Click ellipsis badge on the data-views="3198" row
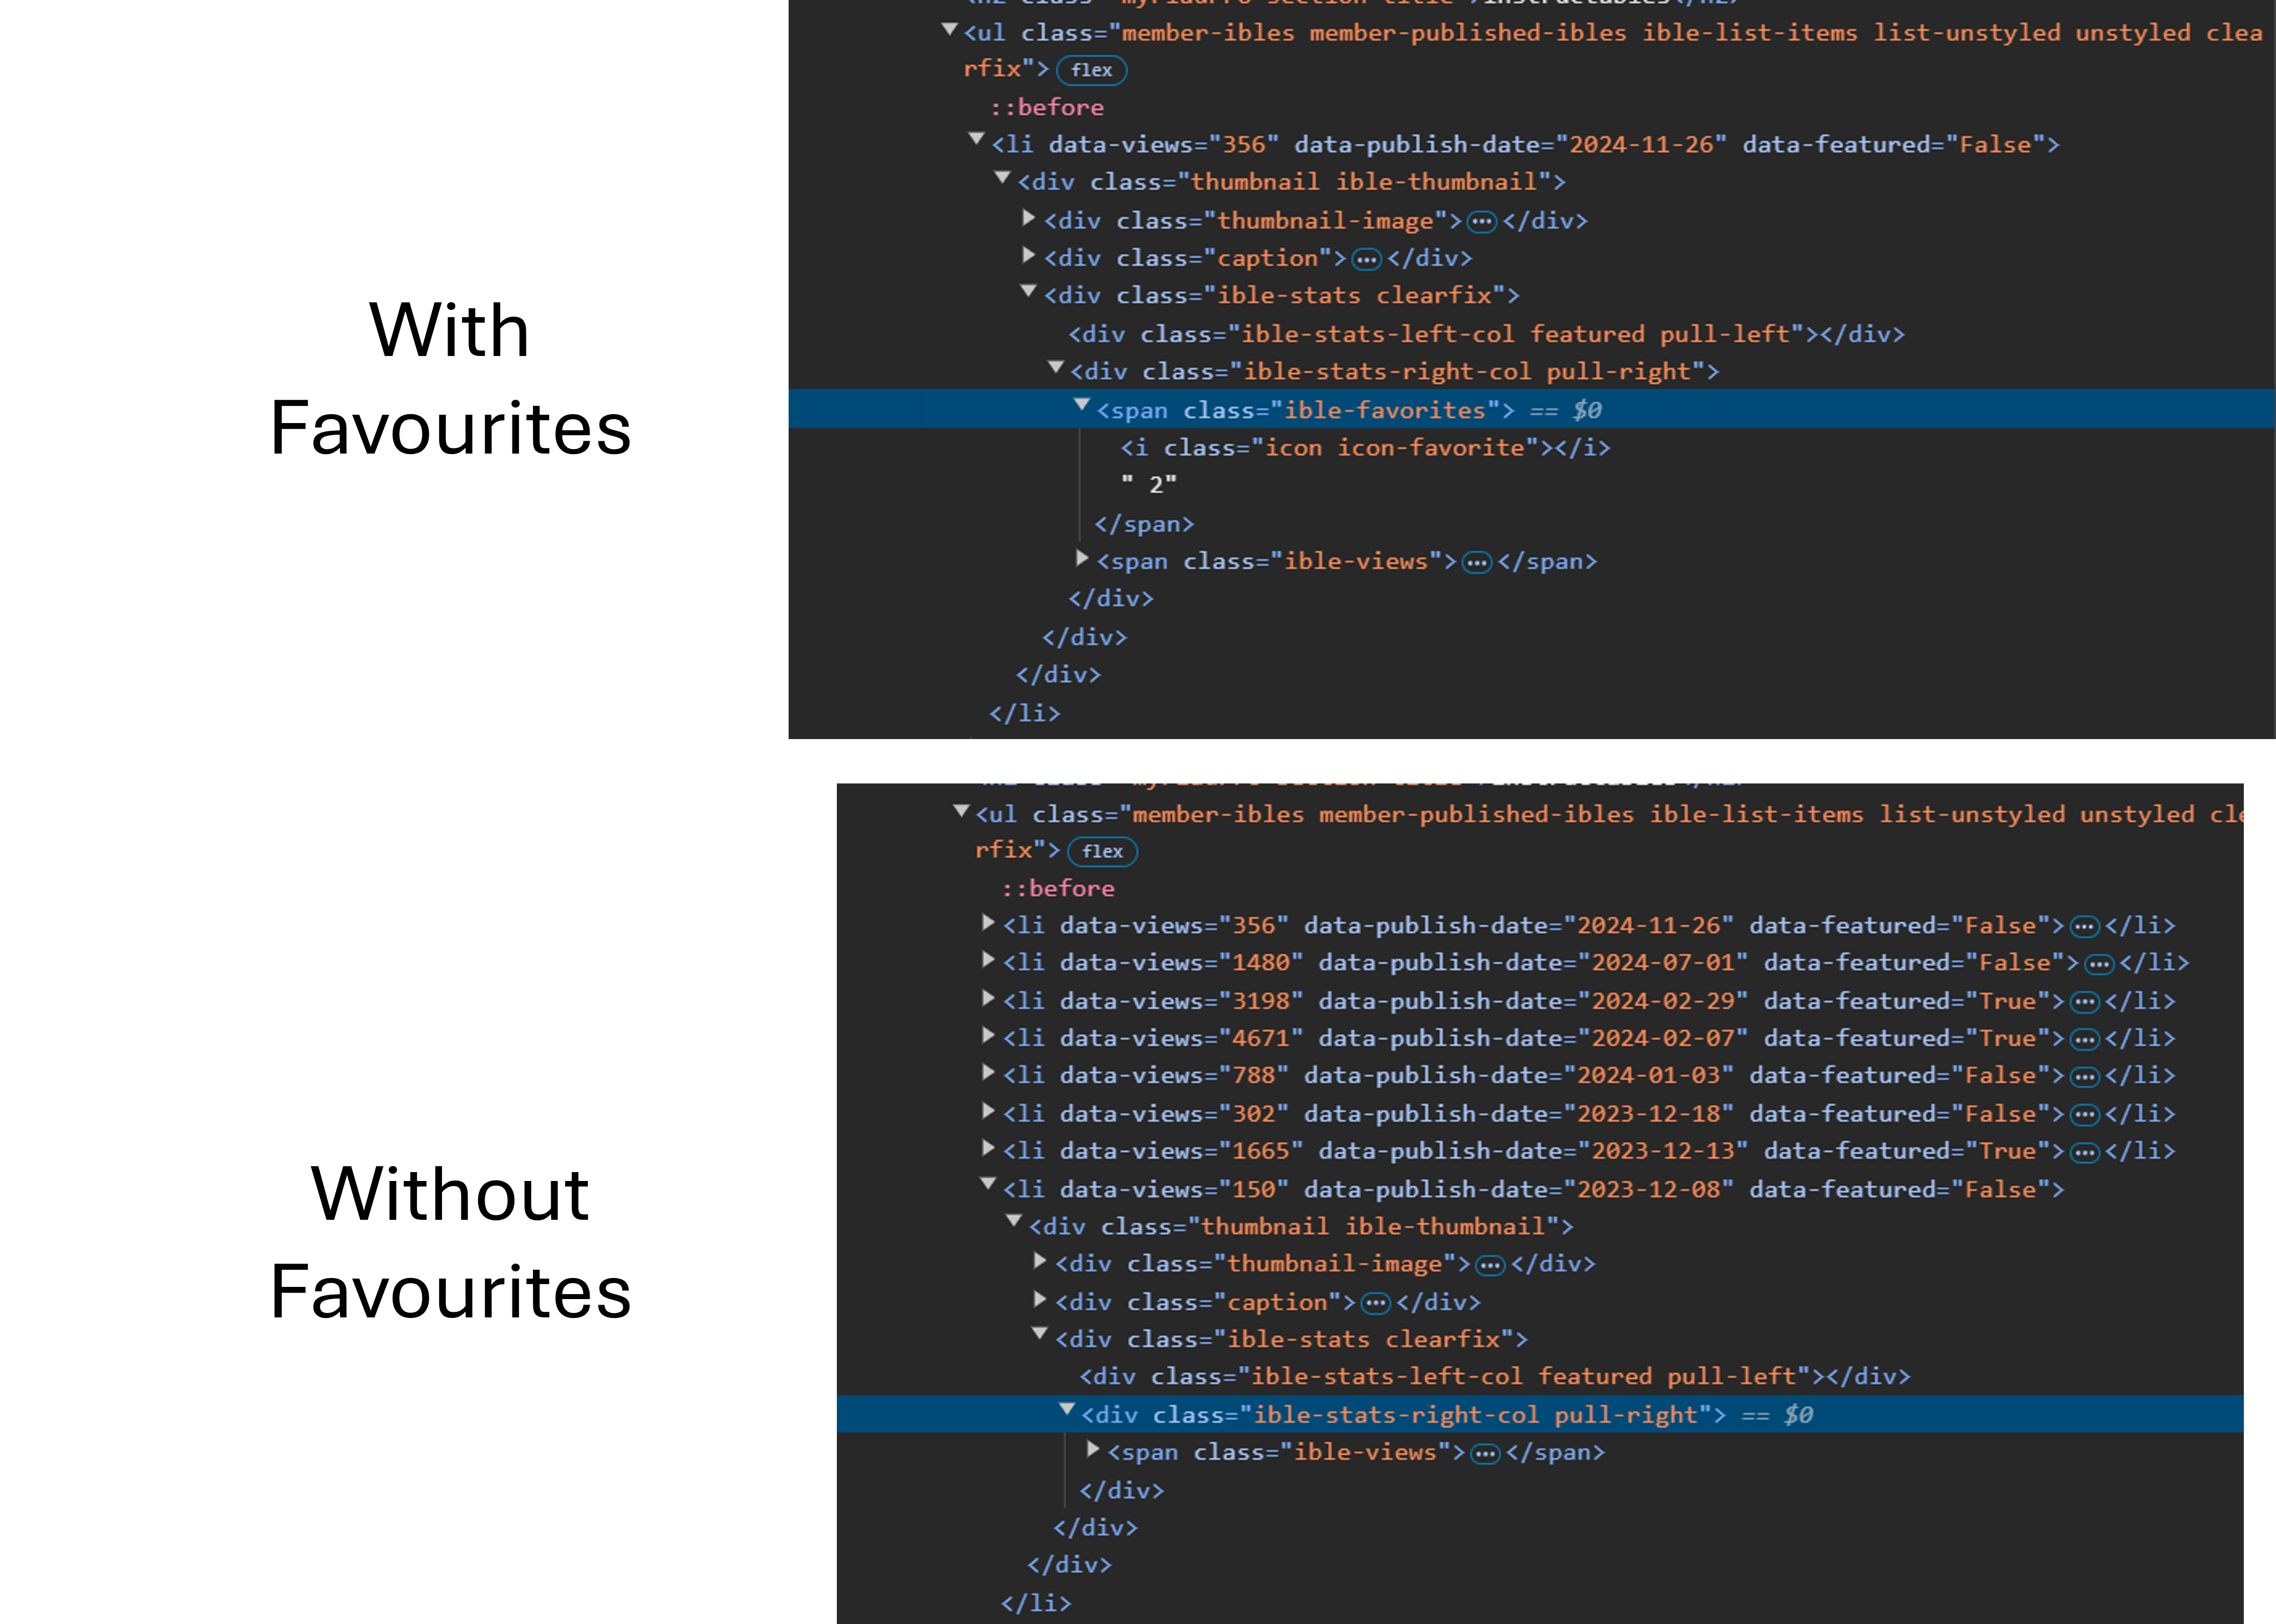This screenshot has width=2276, height=1624. [x=2084, y=1002]
